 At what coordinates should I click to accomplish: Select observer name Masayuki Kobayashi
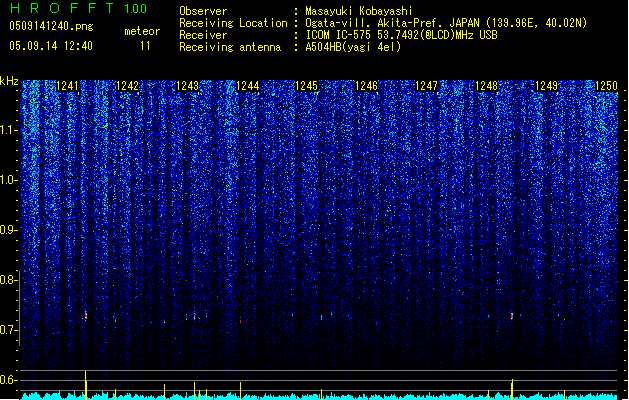[359, 11]
